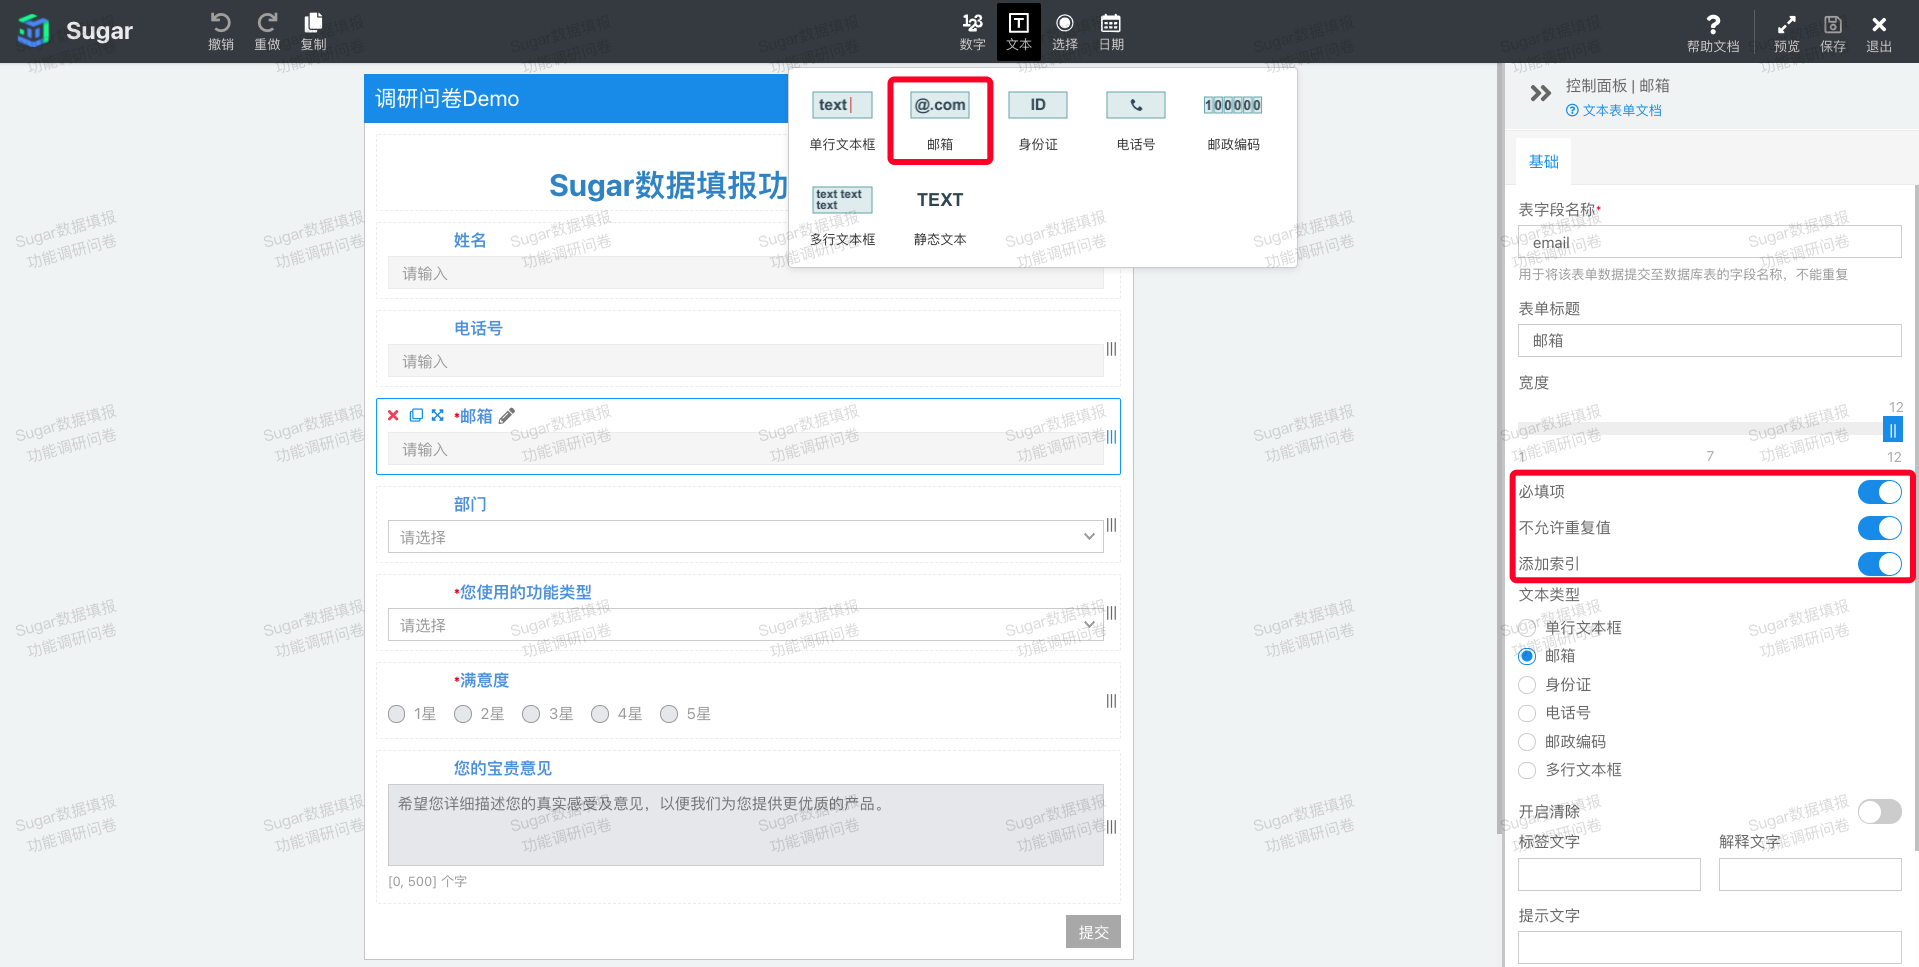Switch to the 基础 tab

click(x=1543, y=162)
